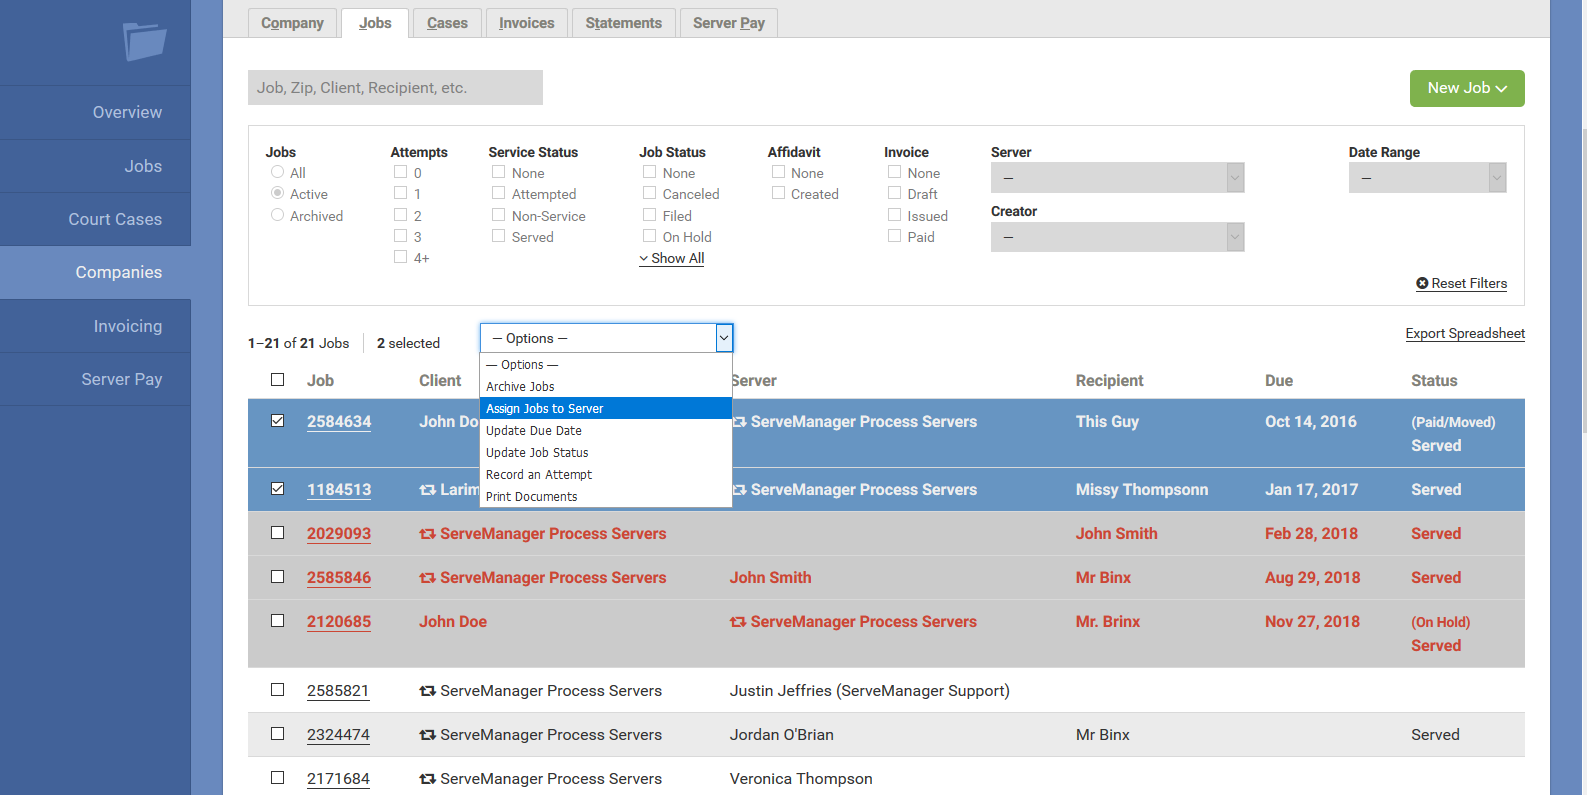Uncheck the checkbox for job 2584634
This screenshot has width=1587, height=795.
coord(278,421)
